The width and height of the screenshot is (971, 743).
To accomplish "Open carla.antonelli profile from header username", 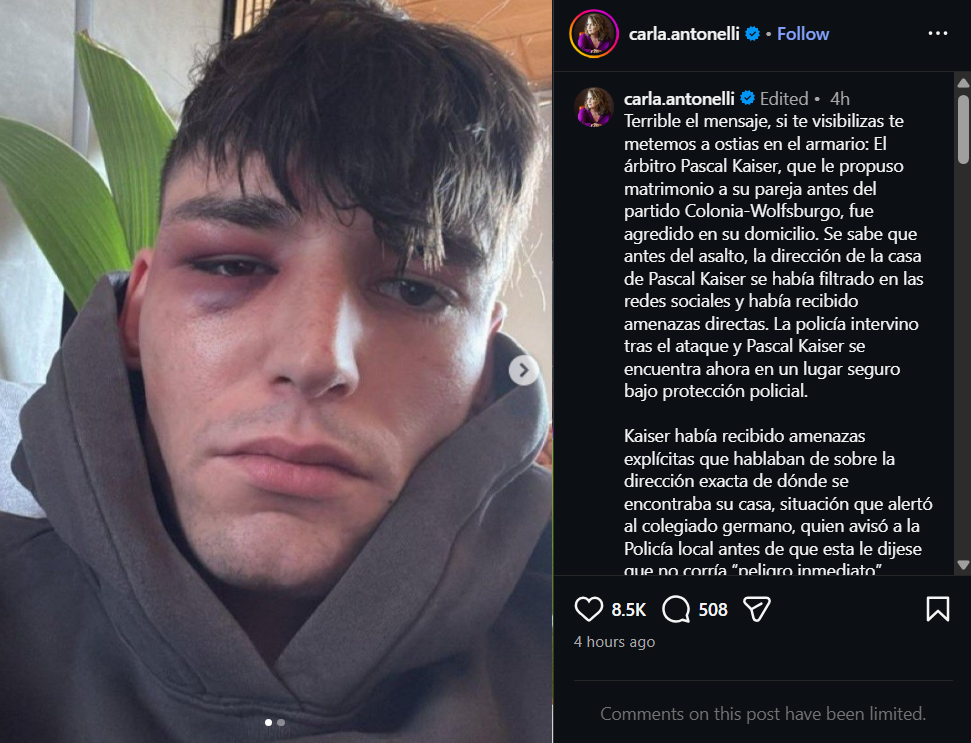I will click(x=684, y=34).
